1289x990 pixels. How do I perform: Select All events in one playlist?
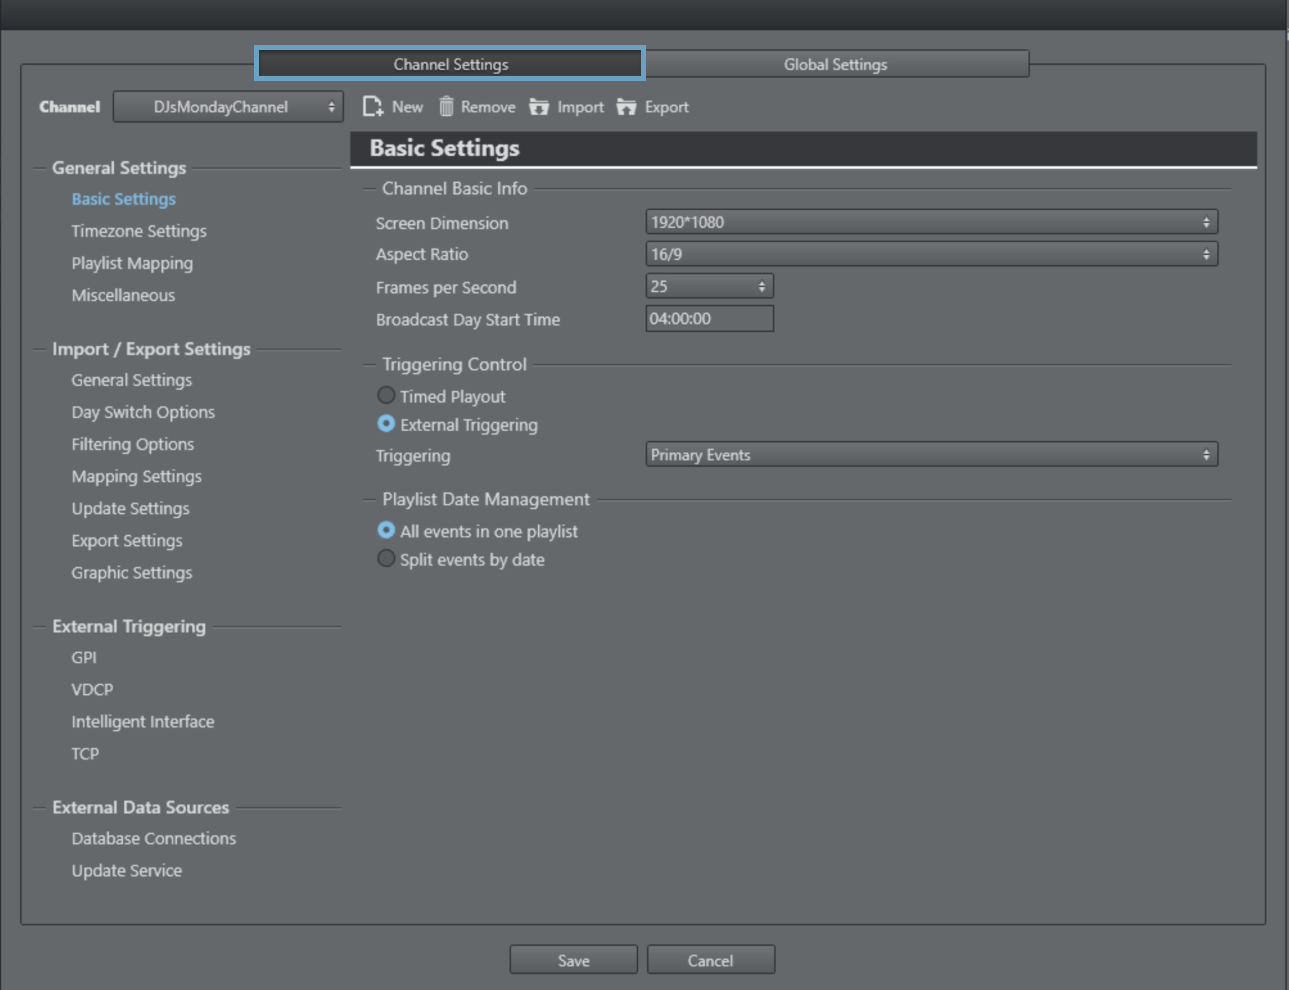click(386, 531)
